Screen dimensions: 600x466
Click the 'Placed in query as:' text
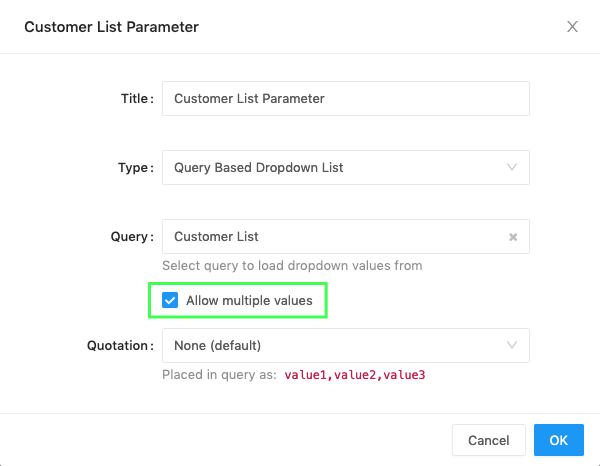coord(219,375)
